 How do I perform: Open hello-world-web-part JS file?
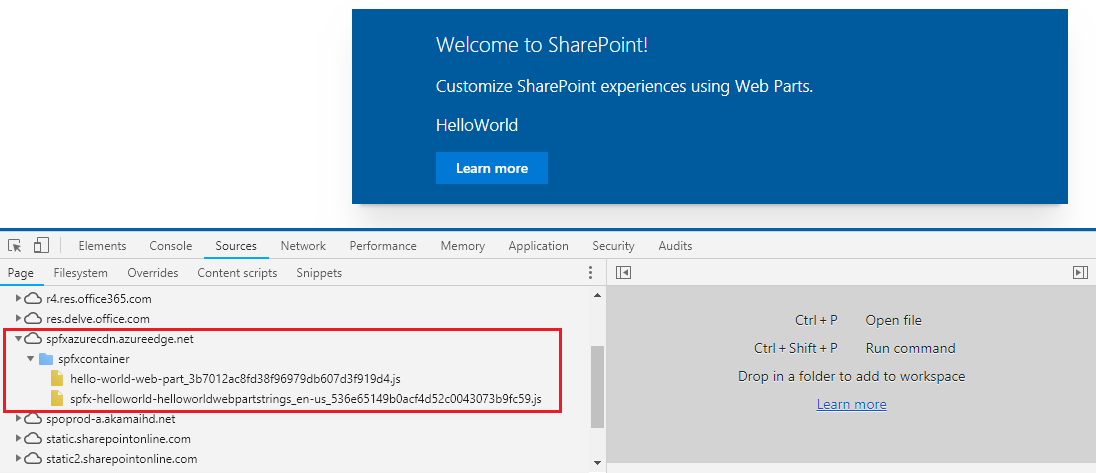tap(235, 379)
